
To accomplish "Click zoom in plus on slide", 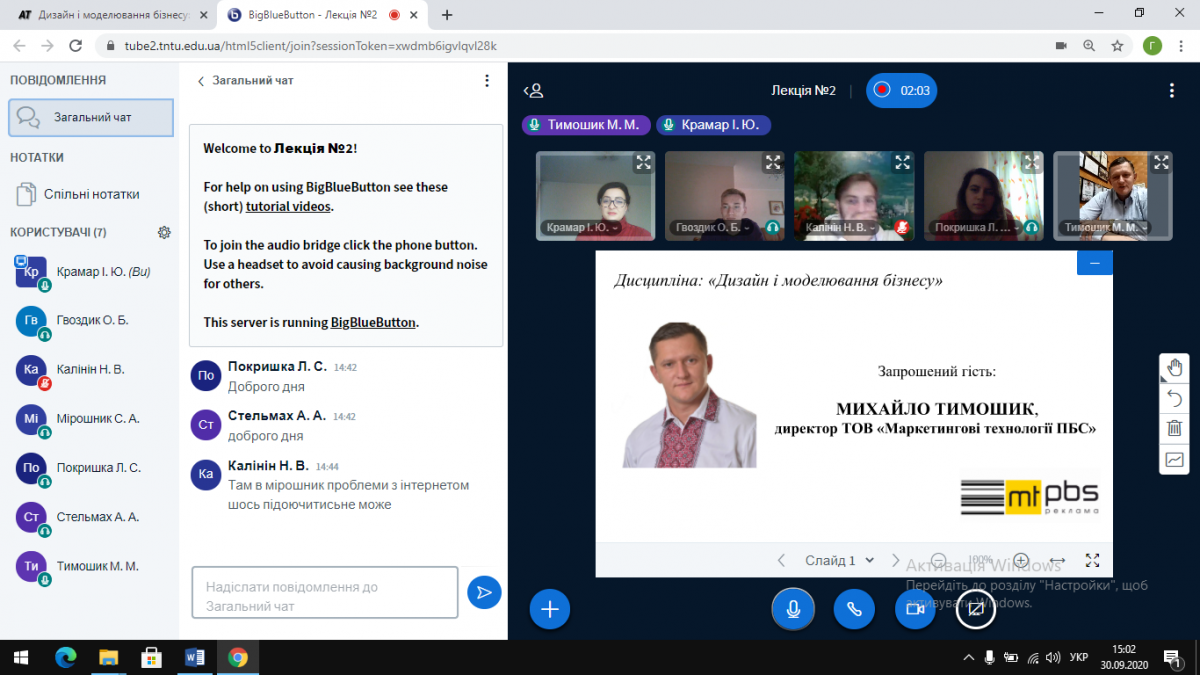I will point(1020,560).
